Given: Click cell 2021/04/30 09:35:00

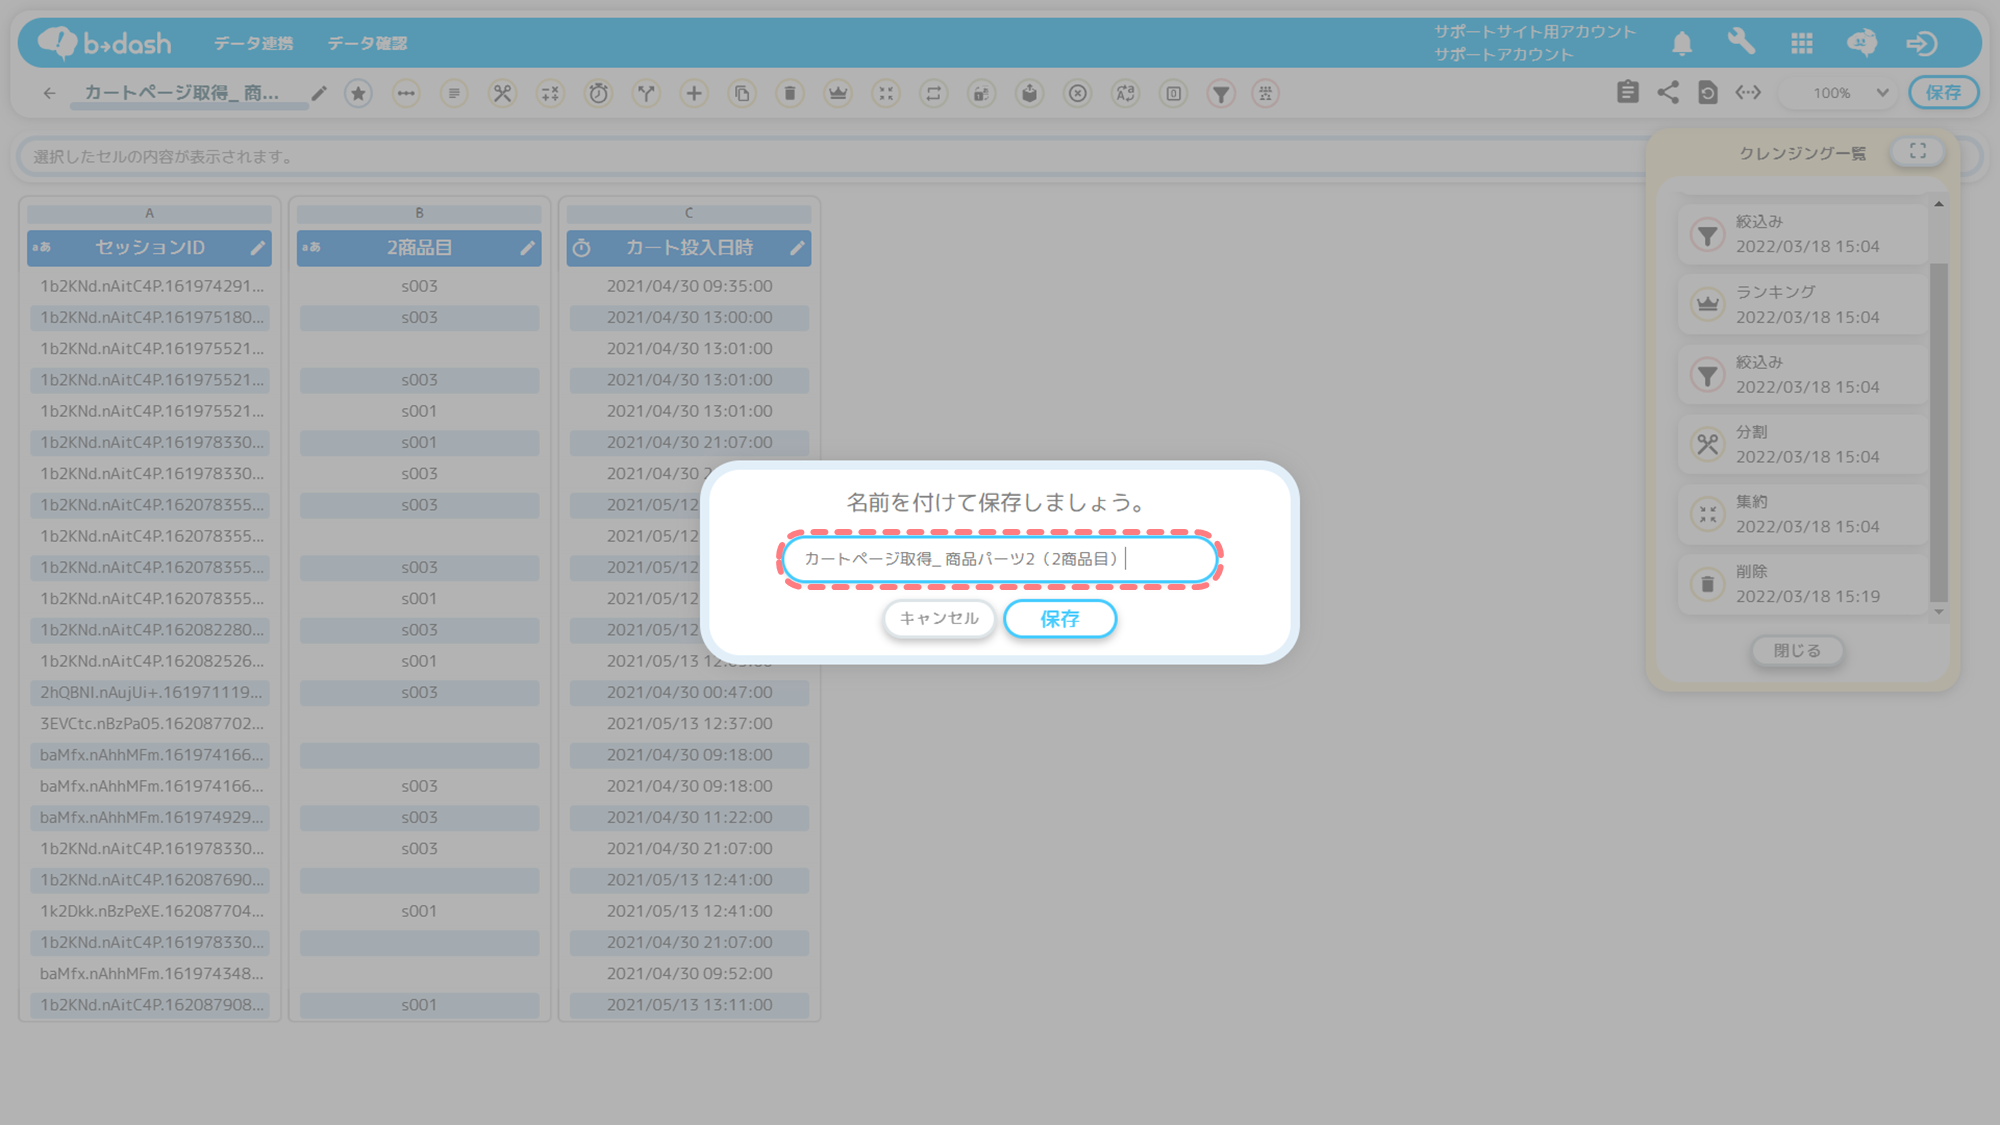Looking at the screenshot, I should pos(689,286).
